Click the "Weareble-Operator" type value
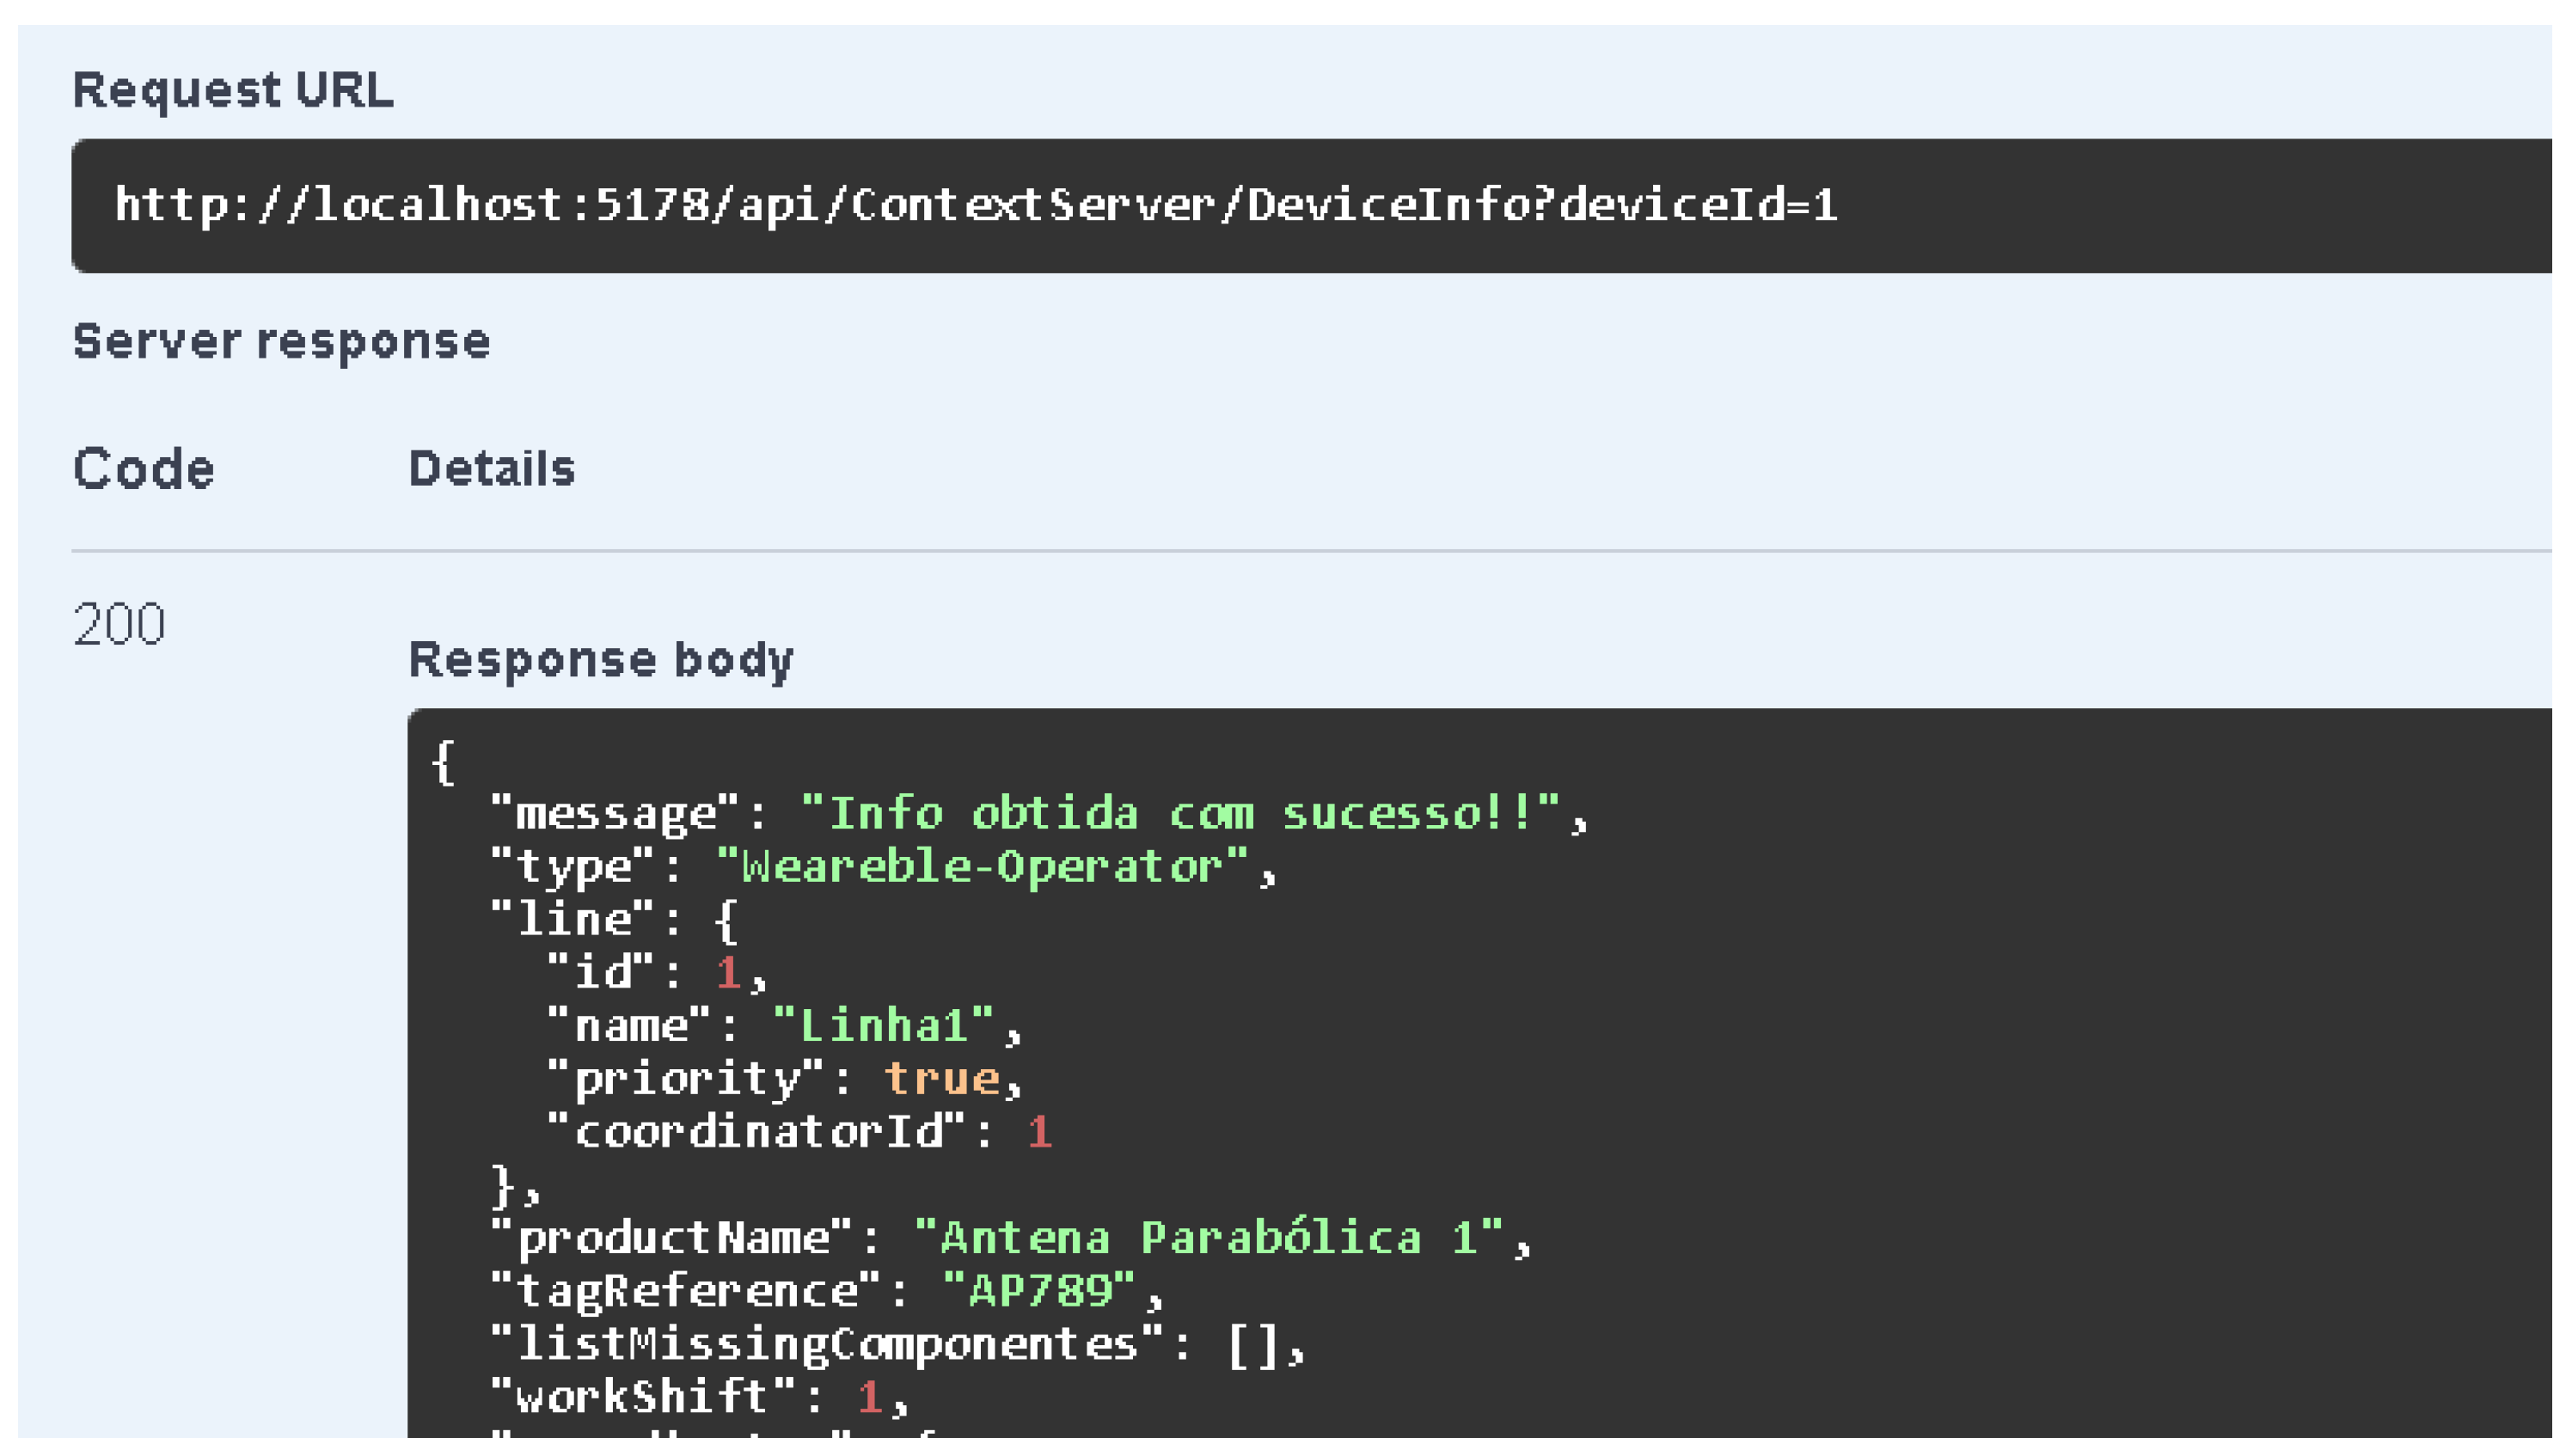 [982, 866]
